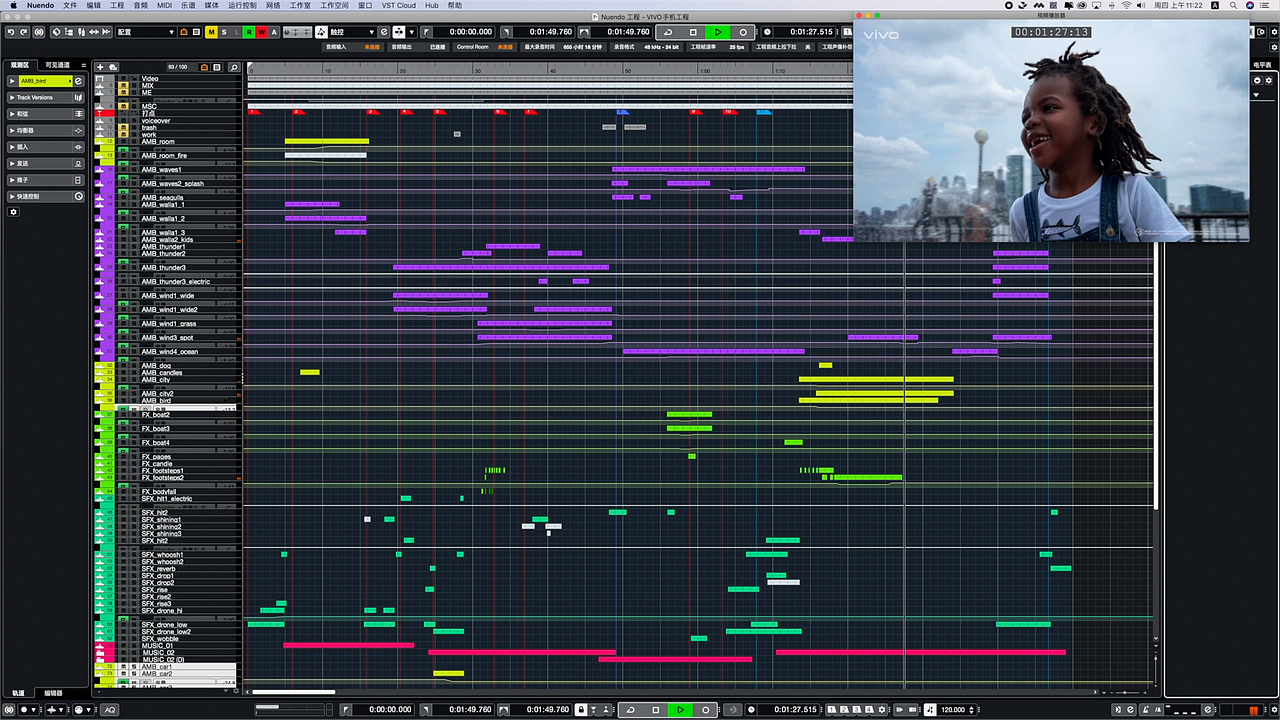Screen dimensions: 1280x720
Task: Click the inspector options menu icon beside 可见通道
Action: pyautogui.click(x=82, y=65)
